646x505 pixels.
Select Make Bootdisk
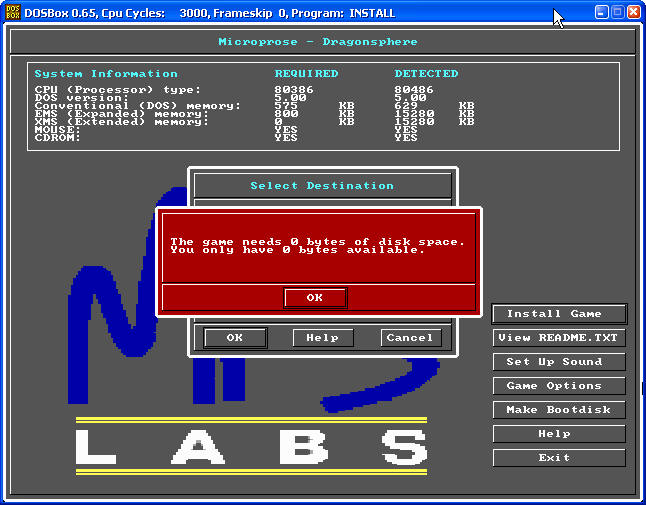coord(559,410)
